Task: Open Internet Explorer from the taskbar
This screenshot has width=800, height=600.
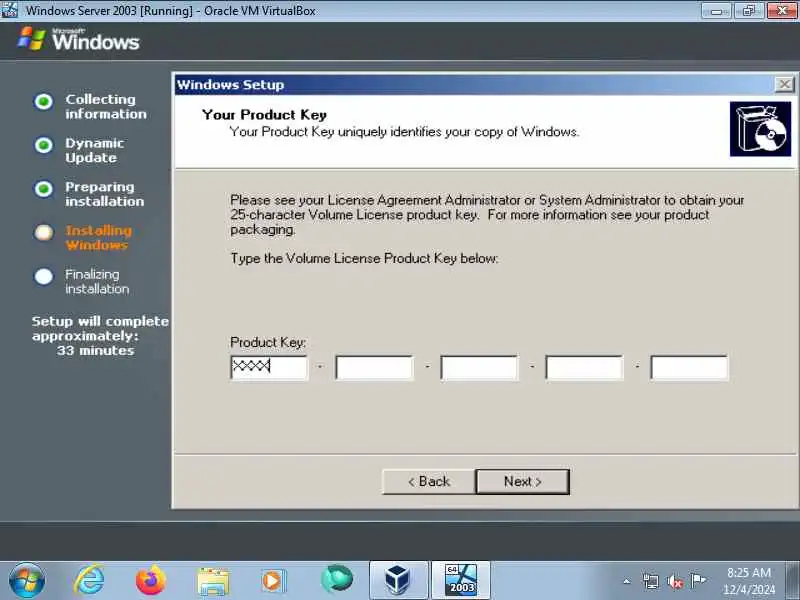Action: pyautogui.click(x=89, y=581)
